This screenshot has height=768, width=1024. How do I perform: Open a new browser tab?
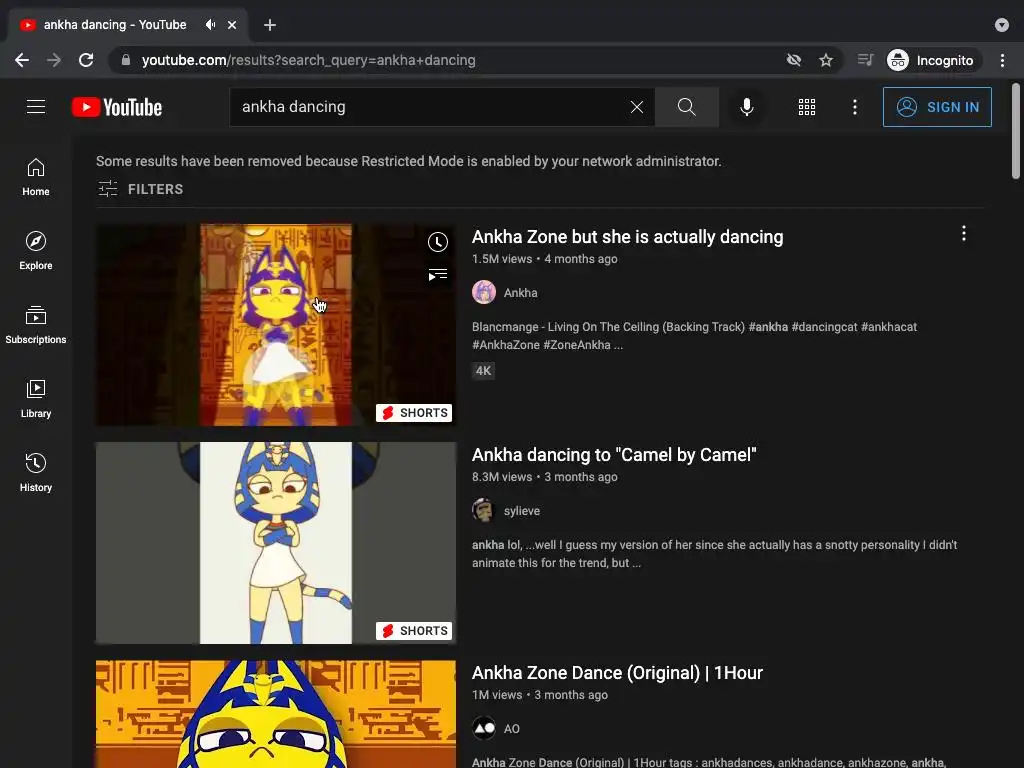point(270,25)
